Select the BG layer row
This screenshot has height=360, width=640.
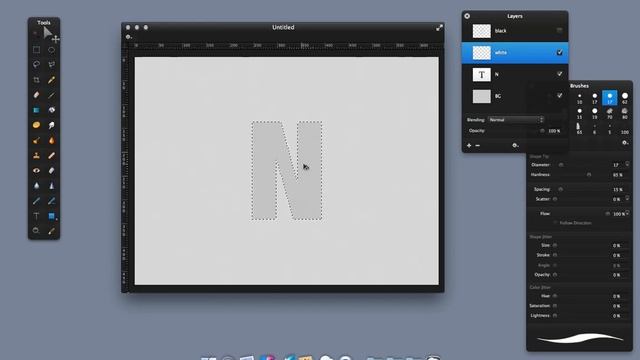pyautogui.click(x=515, y=96)
